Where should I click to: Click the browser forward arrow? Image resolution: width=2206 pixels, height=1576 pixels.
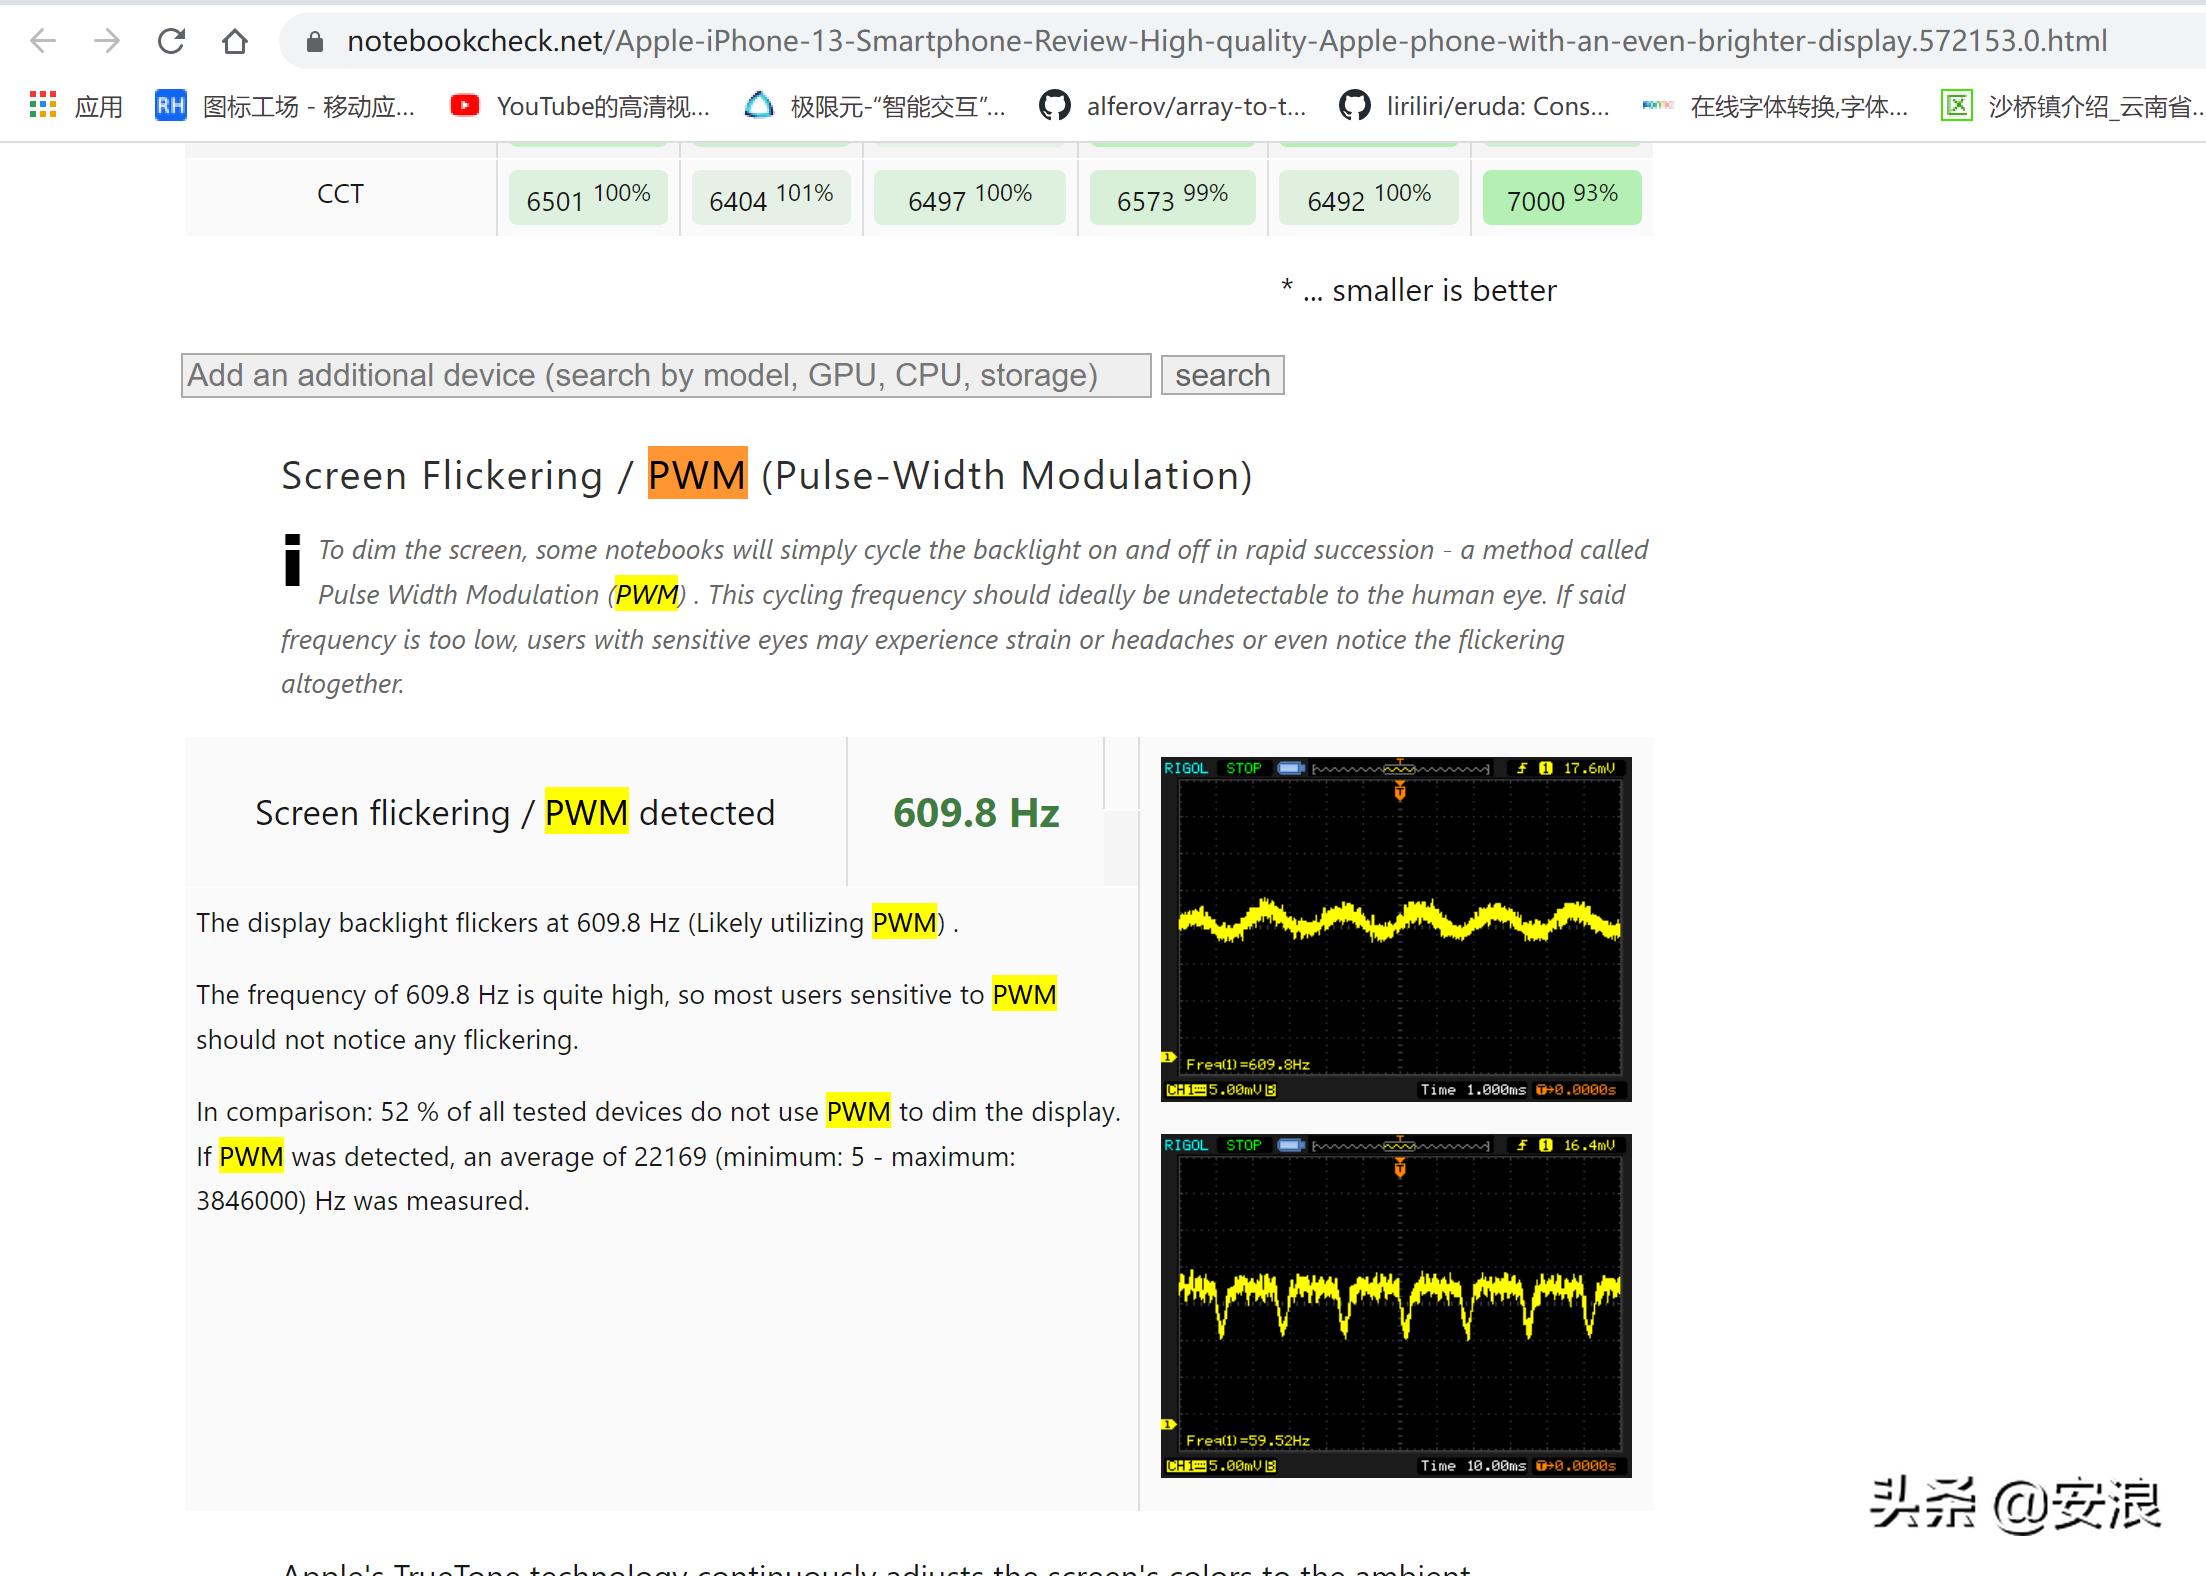[x=106, y=41]
